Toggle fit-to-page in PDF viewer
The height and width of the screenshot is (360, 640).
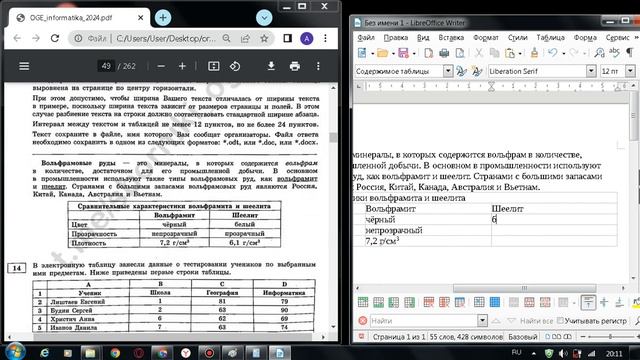[x=213, y=66]
